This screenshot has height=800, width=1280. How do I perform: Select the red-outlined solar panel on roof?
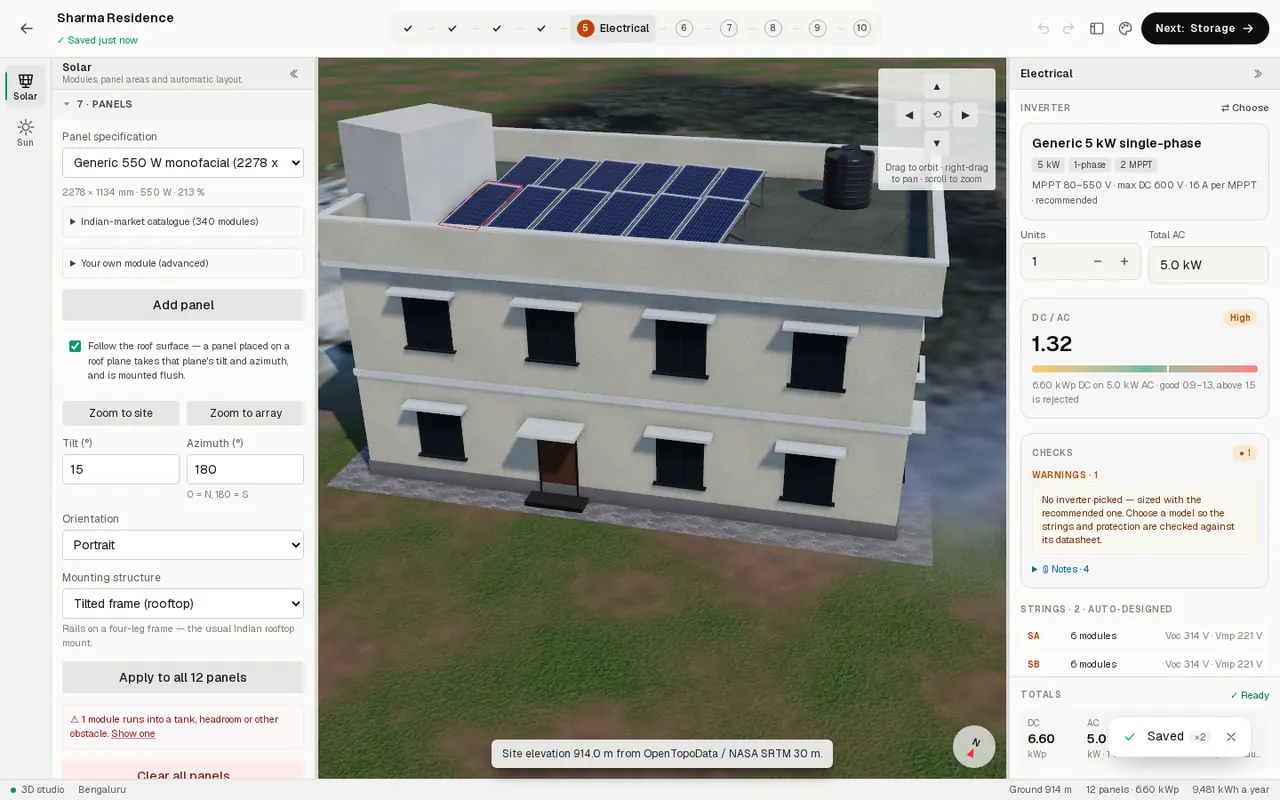[479, 205]
